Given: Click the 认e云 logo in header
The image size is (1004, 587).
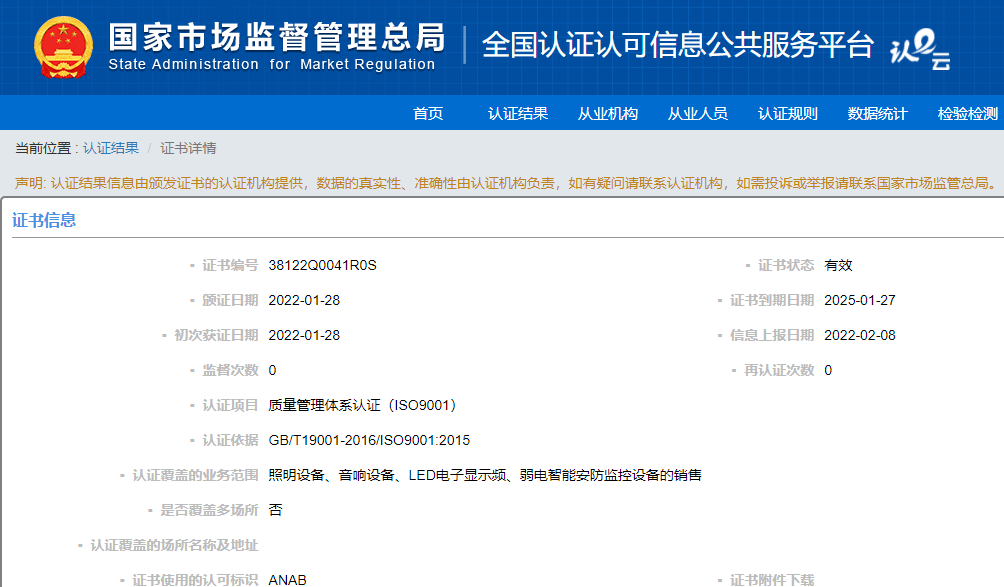Looking at the screenshot, I should (920, 50).
